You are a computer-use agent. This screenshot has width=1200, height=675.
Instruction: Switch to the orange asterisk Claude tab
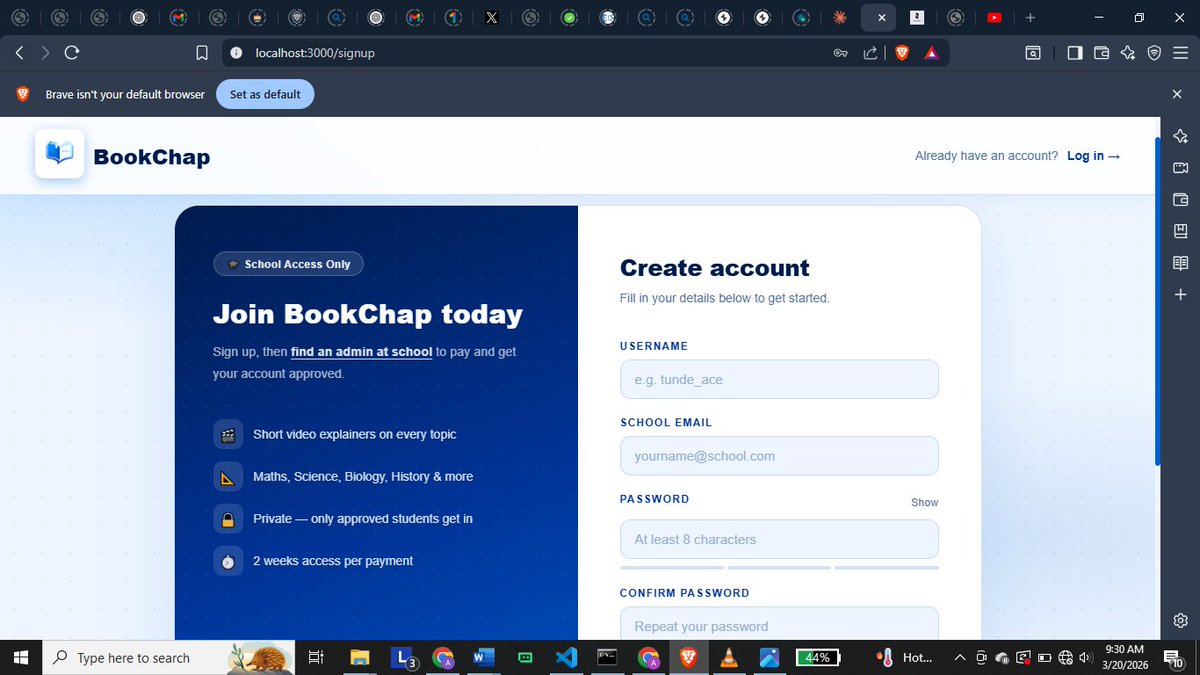pos(839,17)
